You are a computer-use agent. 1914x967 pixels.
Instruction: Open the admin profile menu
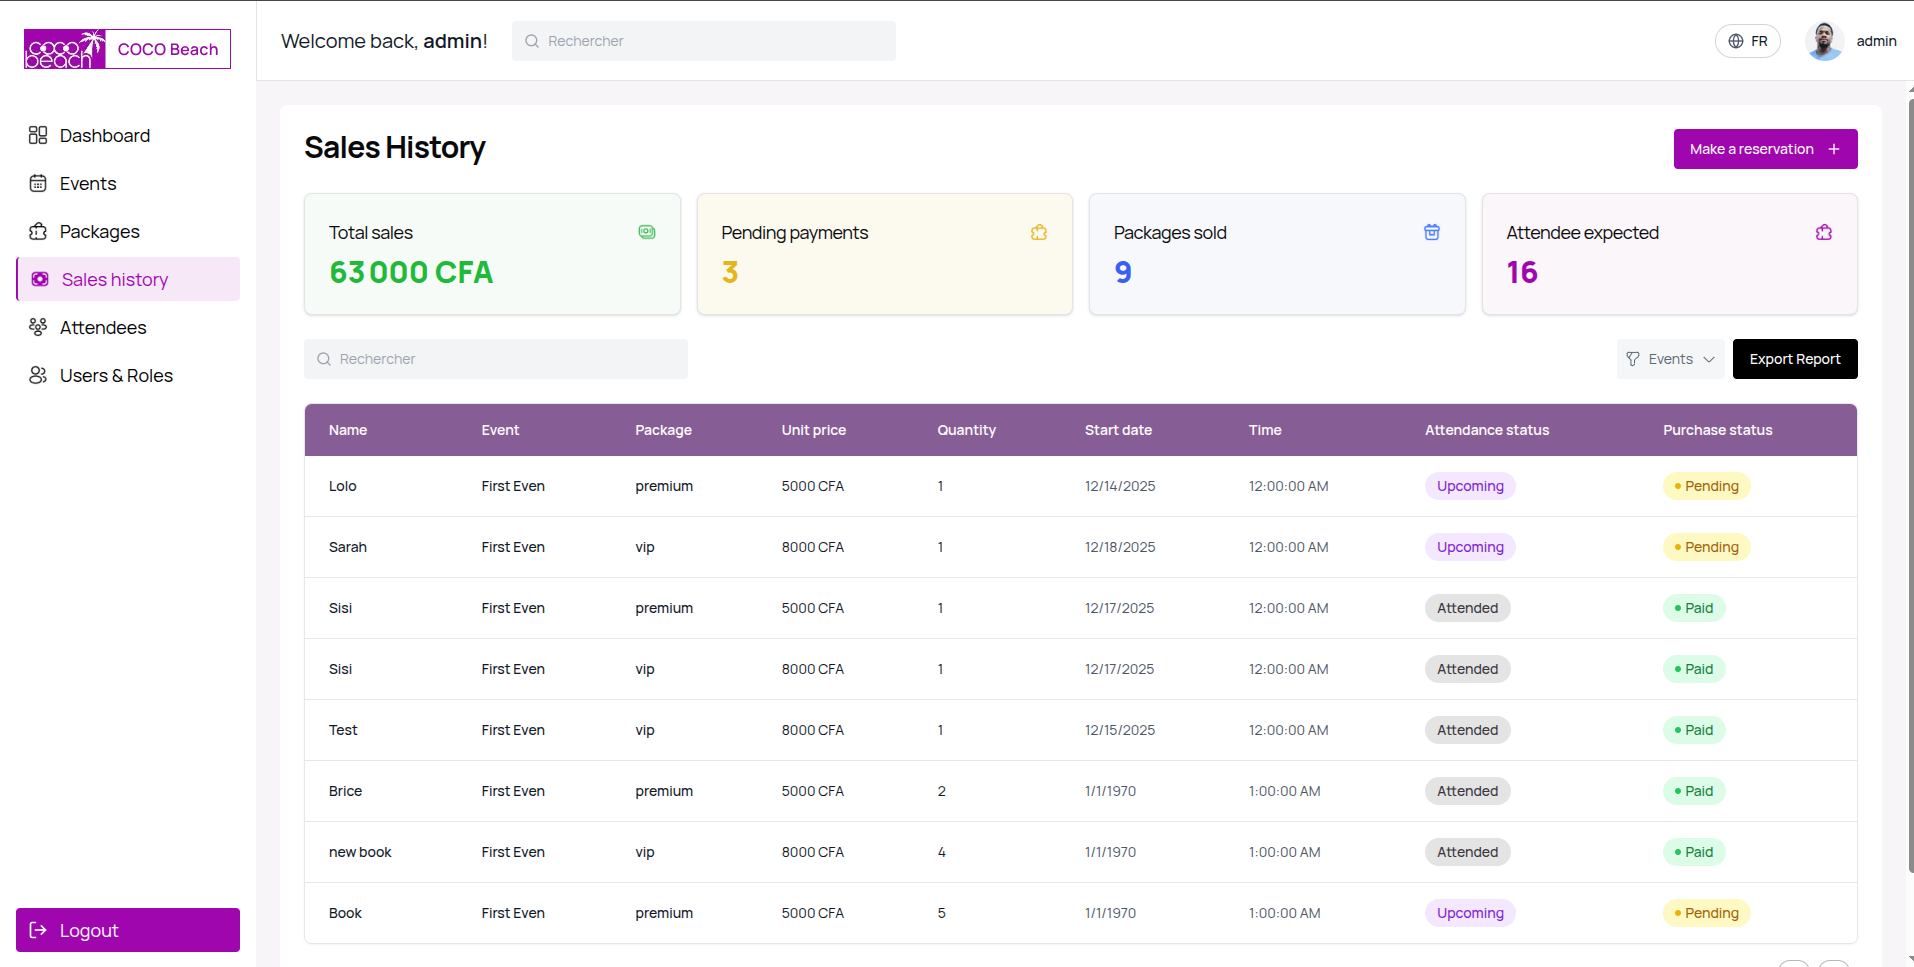[x=1851, y=41]
